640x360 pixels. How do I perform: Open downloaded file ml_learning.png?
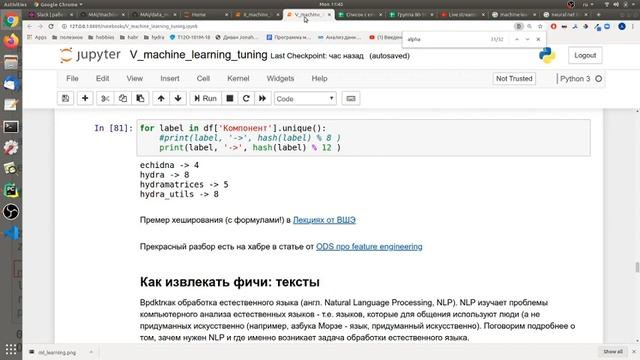[x=53, y=352]
